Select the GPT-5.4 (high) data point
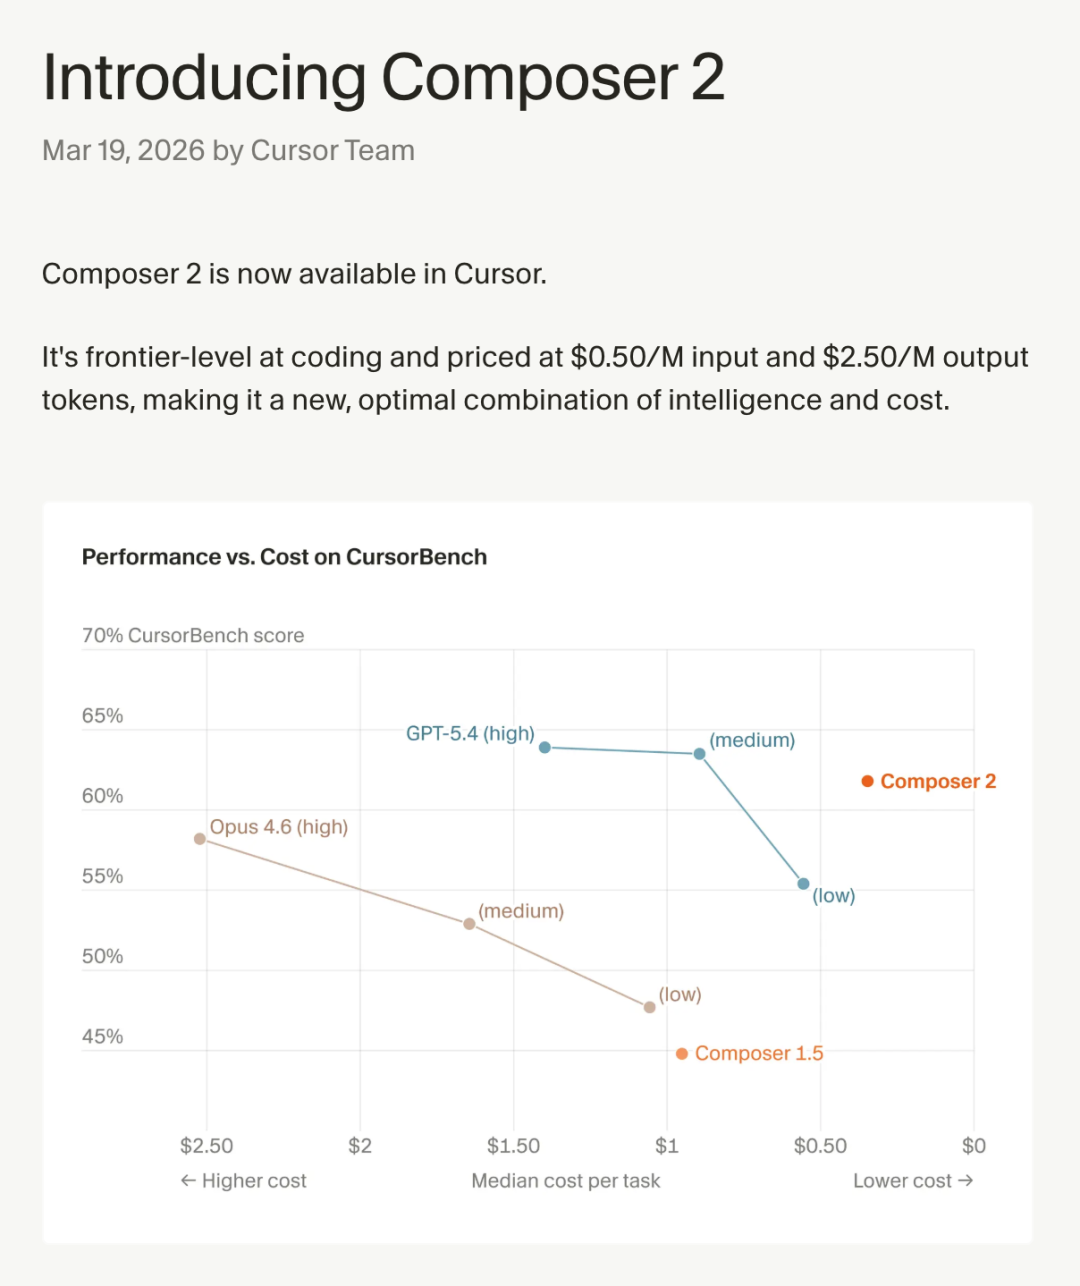The image size is (1080, 1286). [545, 747]
